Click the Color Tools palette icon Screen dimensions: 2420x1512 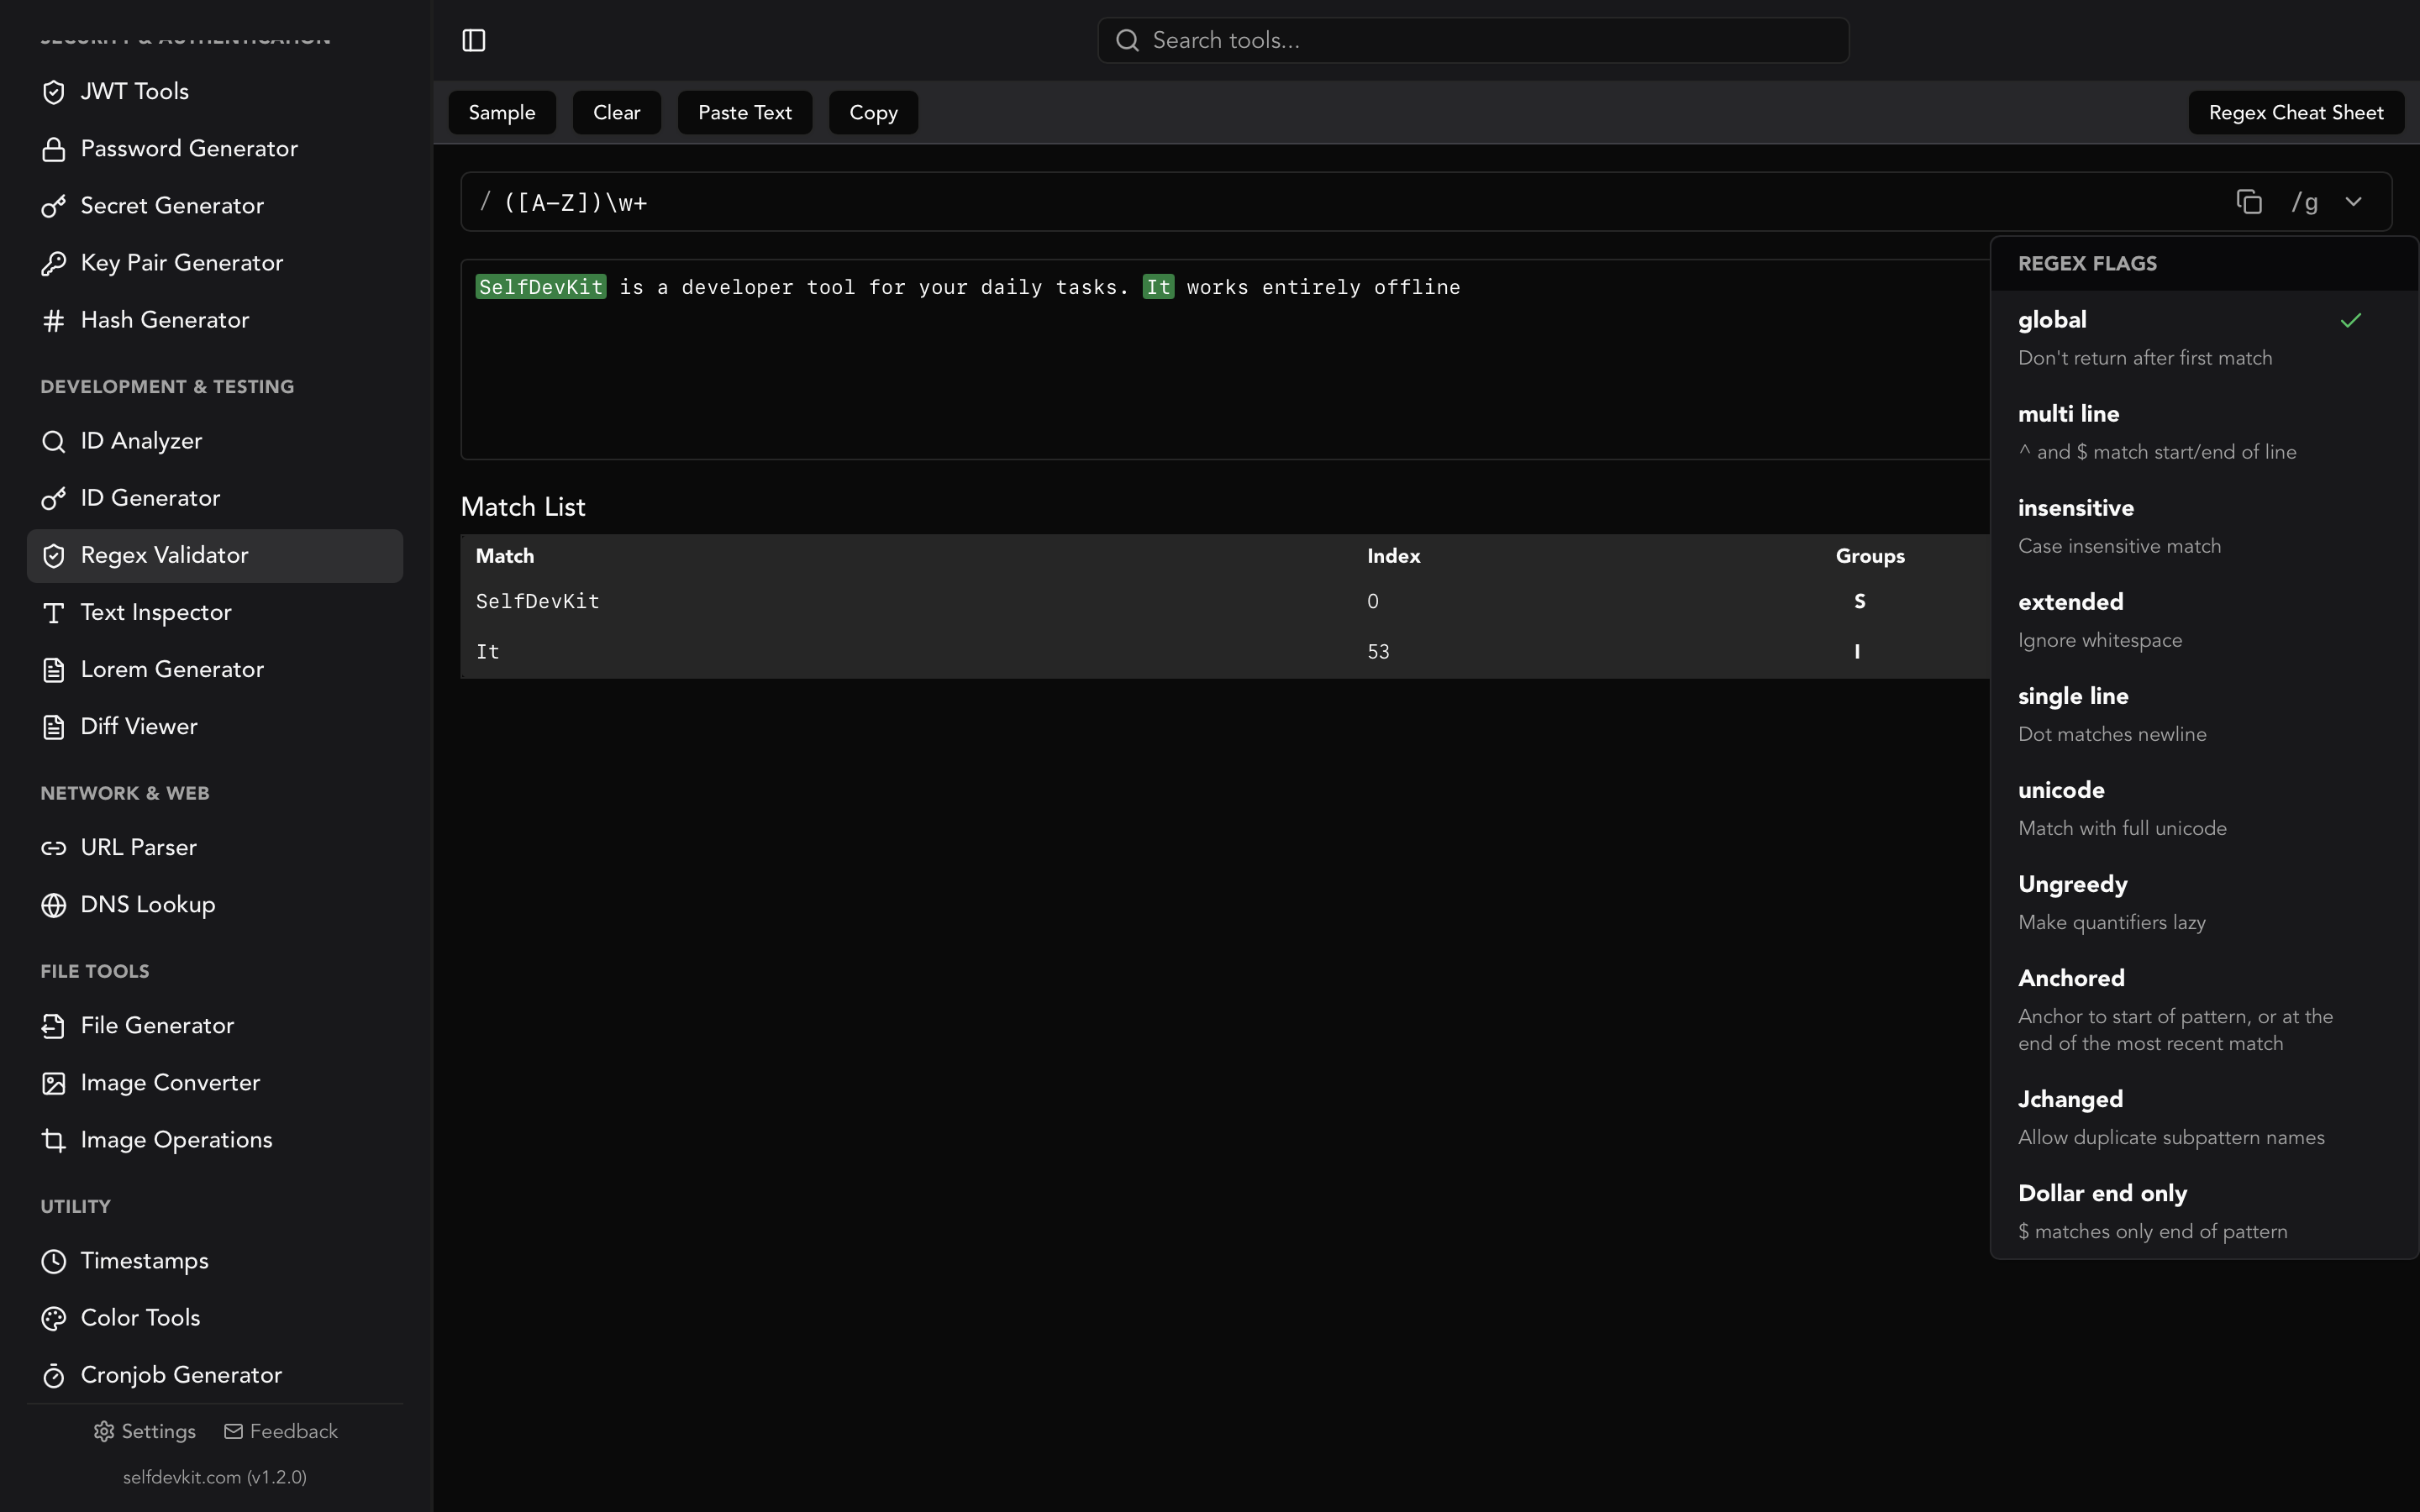tap(54, 1318)
